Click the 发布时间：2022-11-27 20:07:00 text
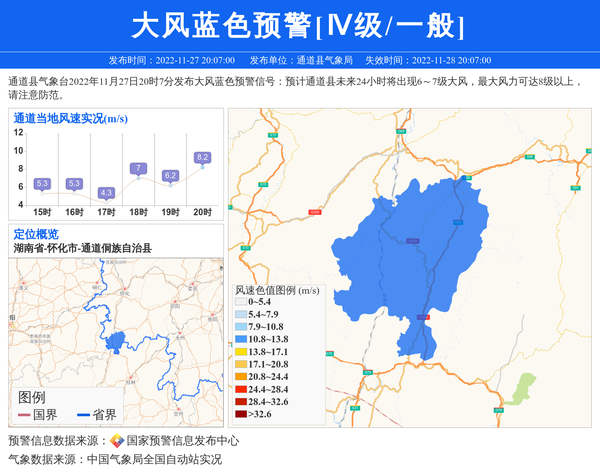Viewport: 600px width, 471px height. click(x=171, y=60)
